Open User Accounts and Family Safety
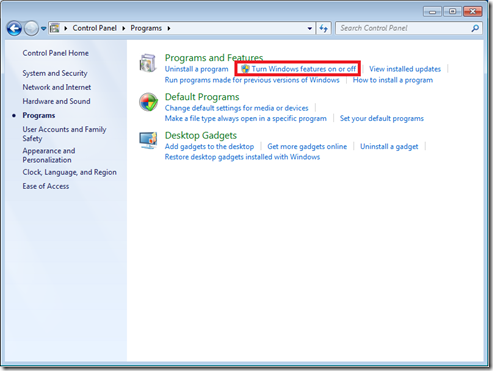 [x=64, y=134]
